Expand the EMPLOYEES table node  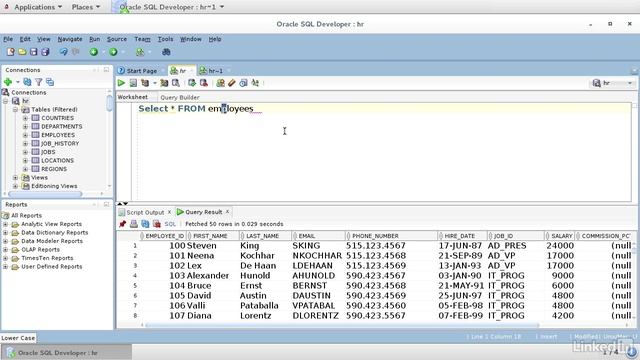click(25, 135)
